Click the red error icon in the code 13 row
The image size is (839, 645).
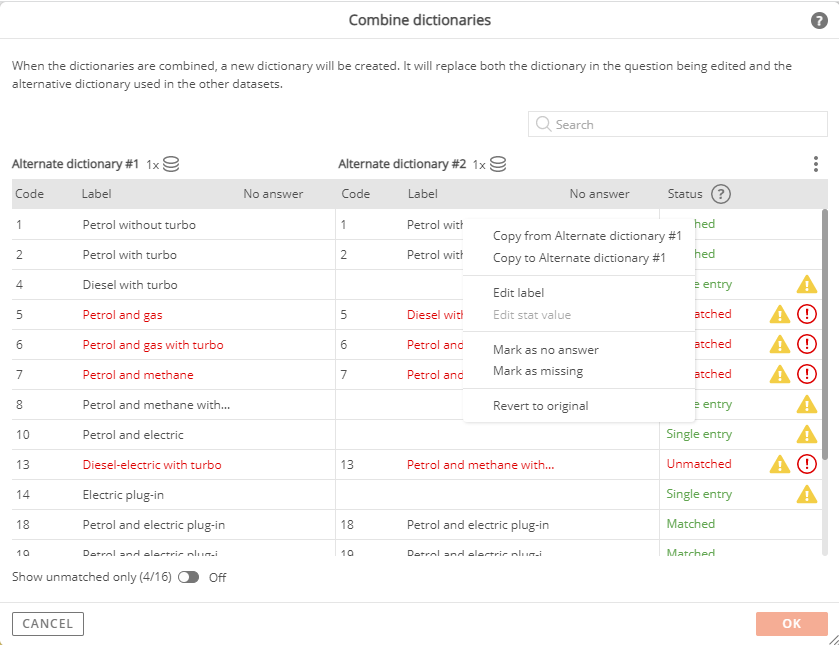point(806,464)
